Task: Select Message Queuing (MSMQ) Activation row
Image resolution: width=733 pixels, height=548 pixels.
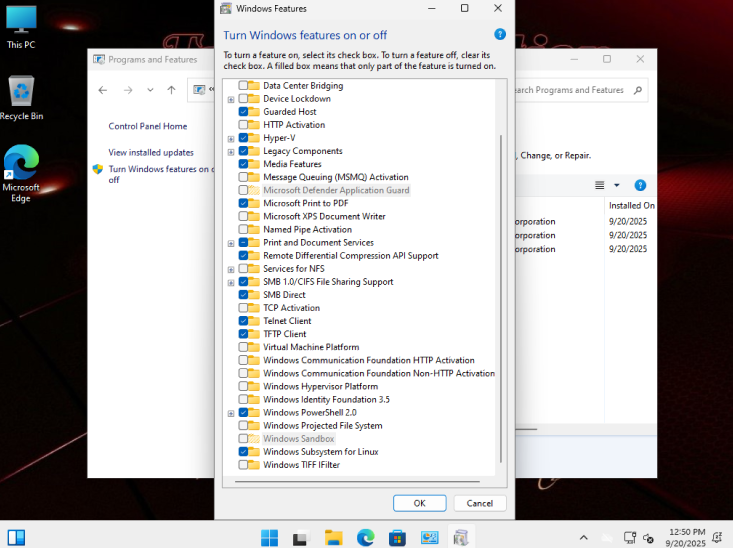Action: coord(336,177)
